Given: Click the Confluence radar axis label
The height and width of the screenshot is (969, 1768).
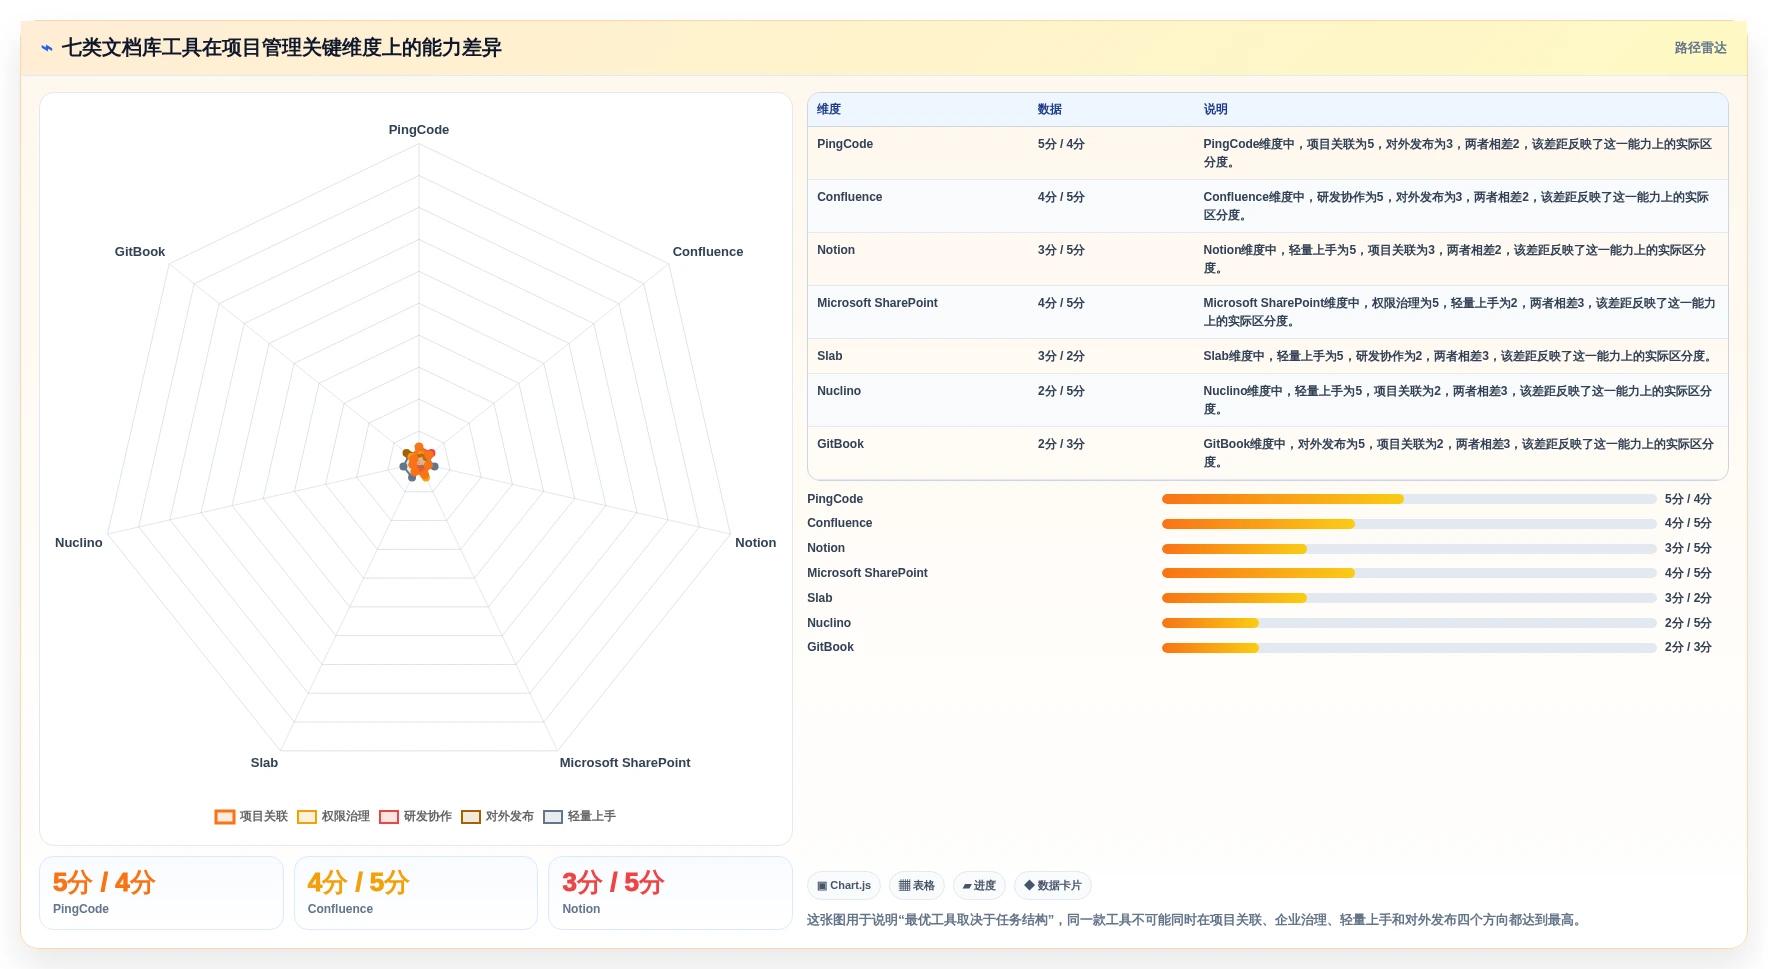Looking at the screenshot, I should (708, 252).
